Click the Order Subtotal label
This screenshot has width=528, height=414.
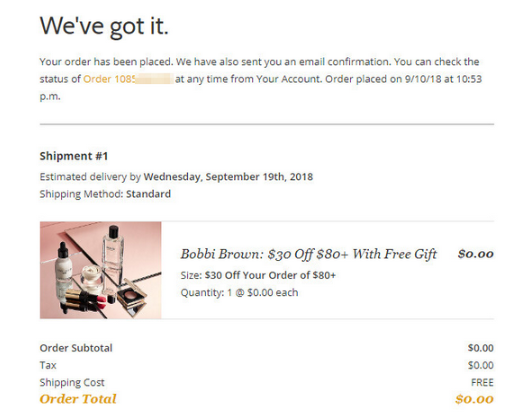(76, 348)
